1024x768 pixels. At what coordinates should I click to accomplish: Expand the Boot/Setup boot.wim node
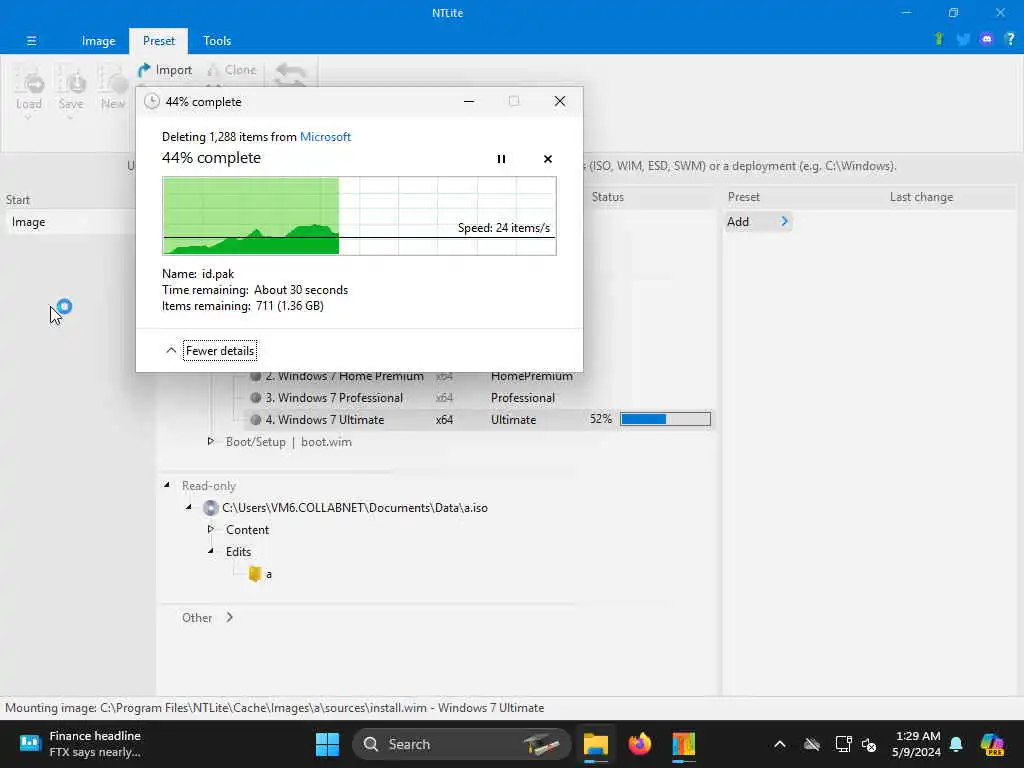[211, 441]
